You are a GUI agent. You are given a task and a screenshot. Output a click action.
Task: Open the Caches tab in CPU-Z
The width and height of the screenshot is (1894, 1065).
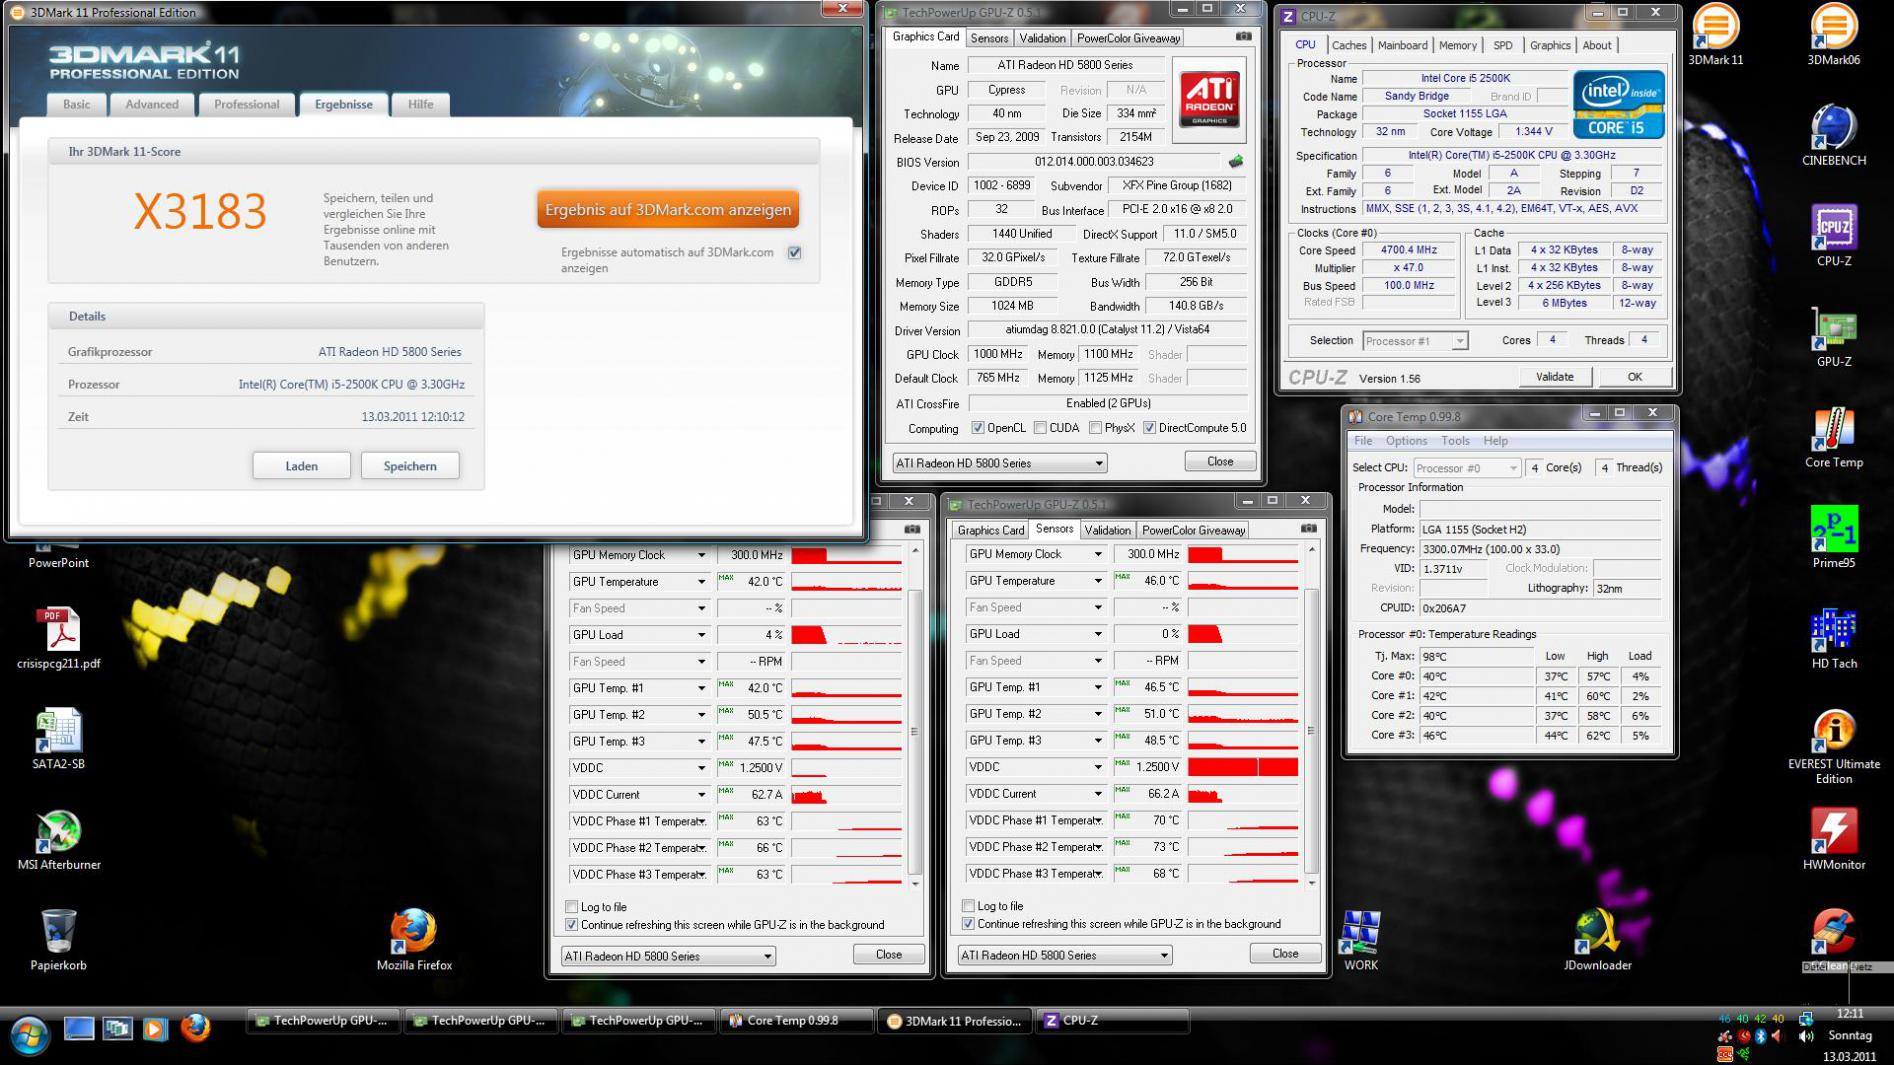click(1348, 45)
